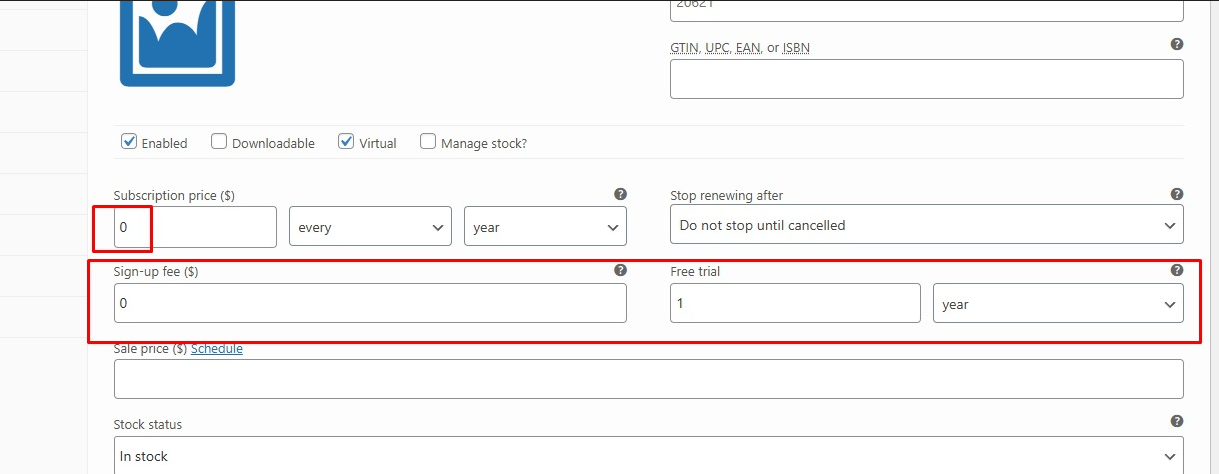Uncheck the Virtual checkbox
Image resolution: width=1219 pixels, height=474 pixels.
click(346, 142)
